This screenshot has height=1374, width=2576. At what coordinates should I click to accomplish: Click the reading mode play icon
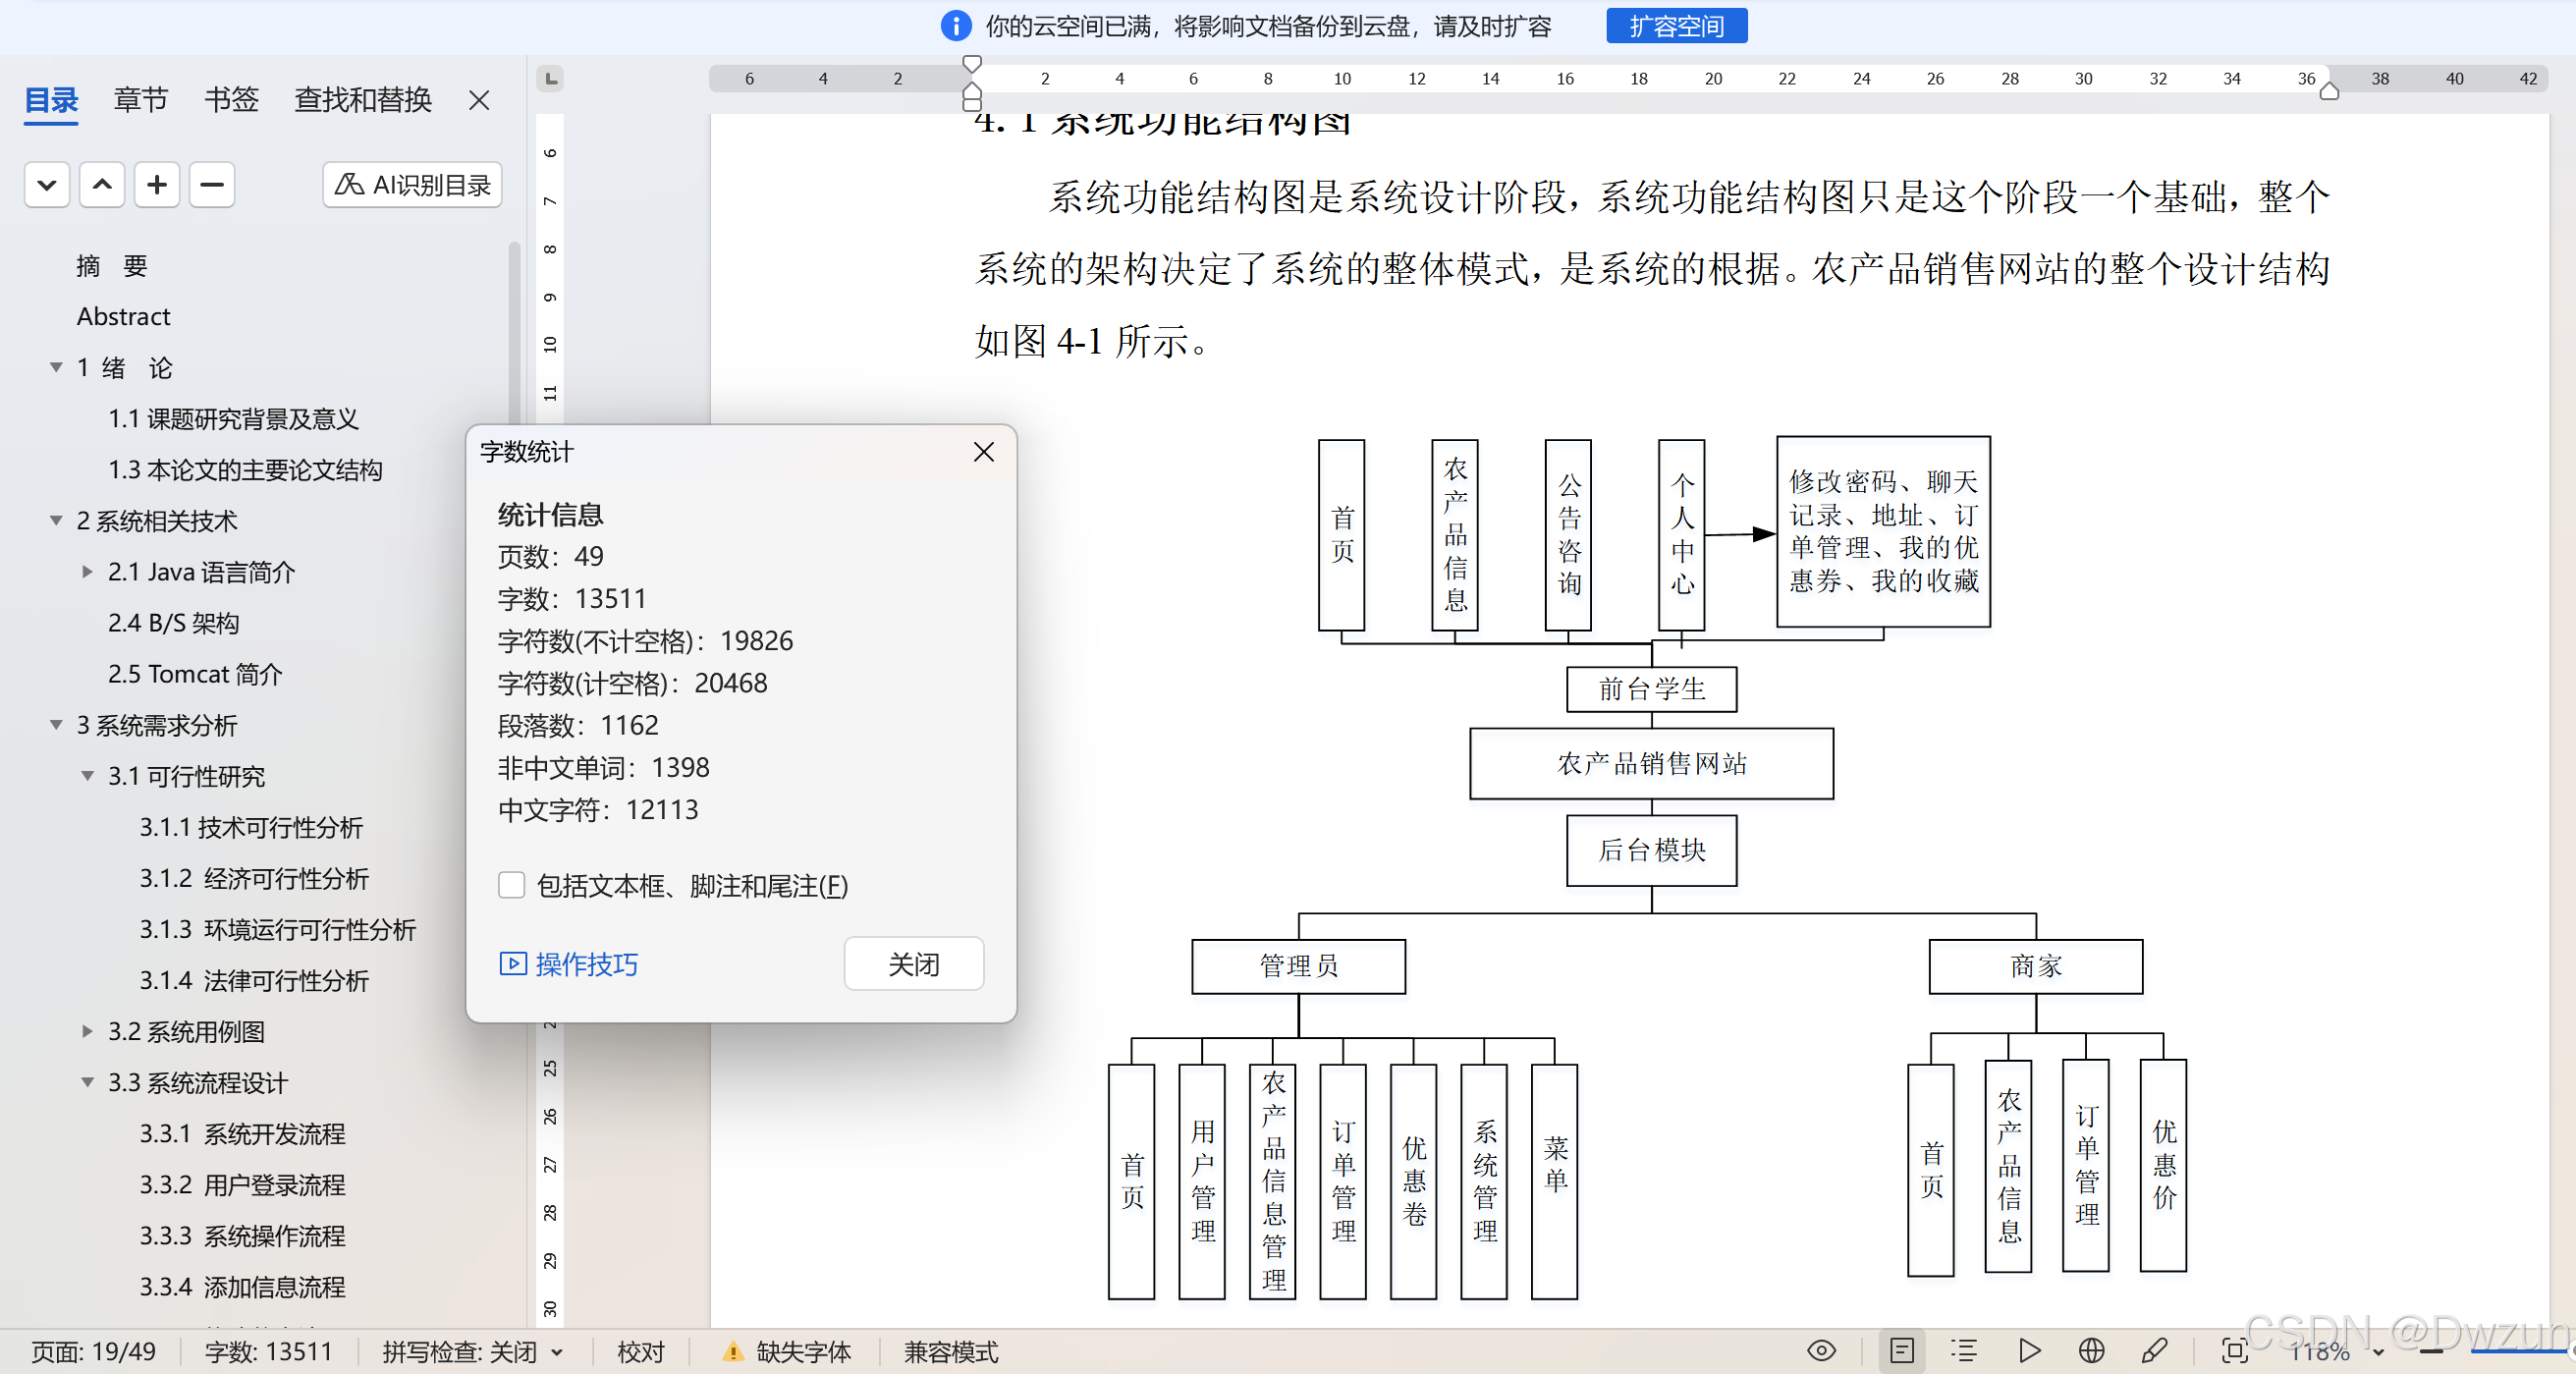(2029, 1351)
